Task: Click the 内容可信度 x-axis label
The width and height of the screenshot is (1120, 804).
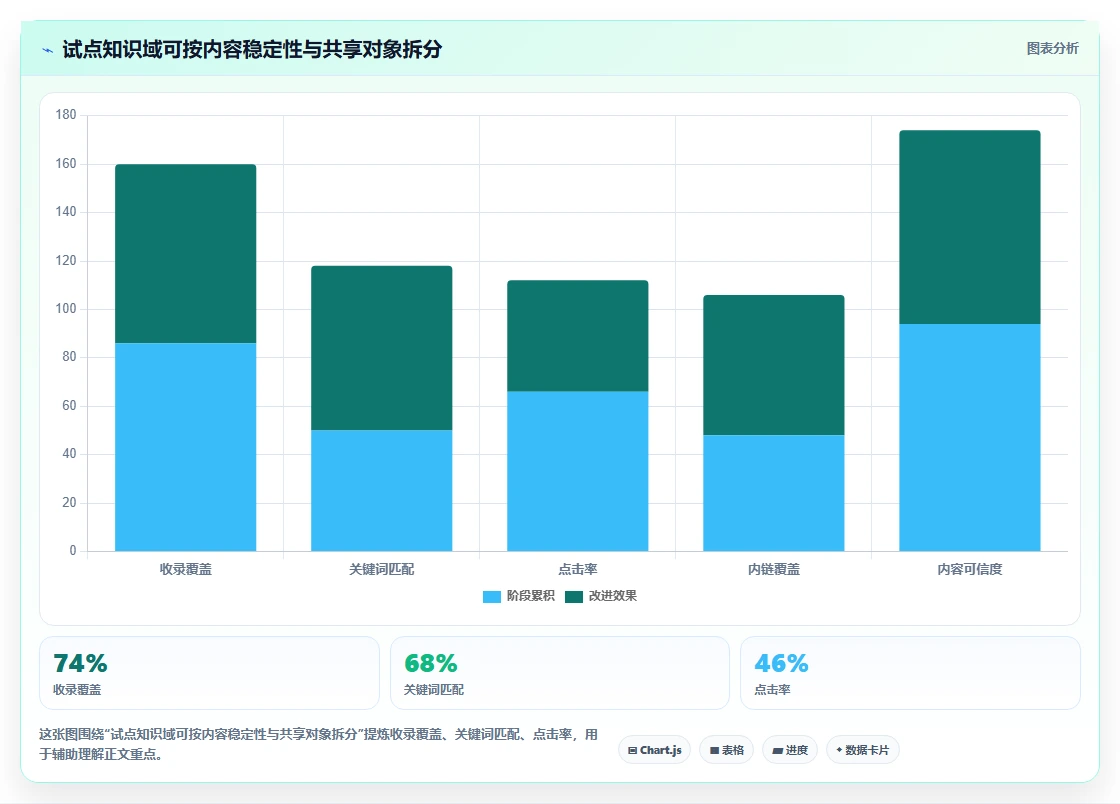Action: (970, 569)
